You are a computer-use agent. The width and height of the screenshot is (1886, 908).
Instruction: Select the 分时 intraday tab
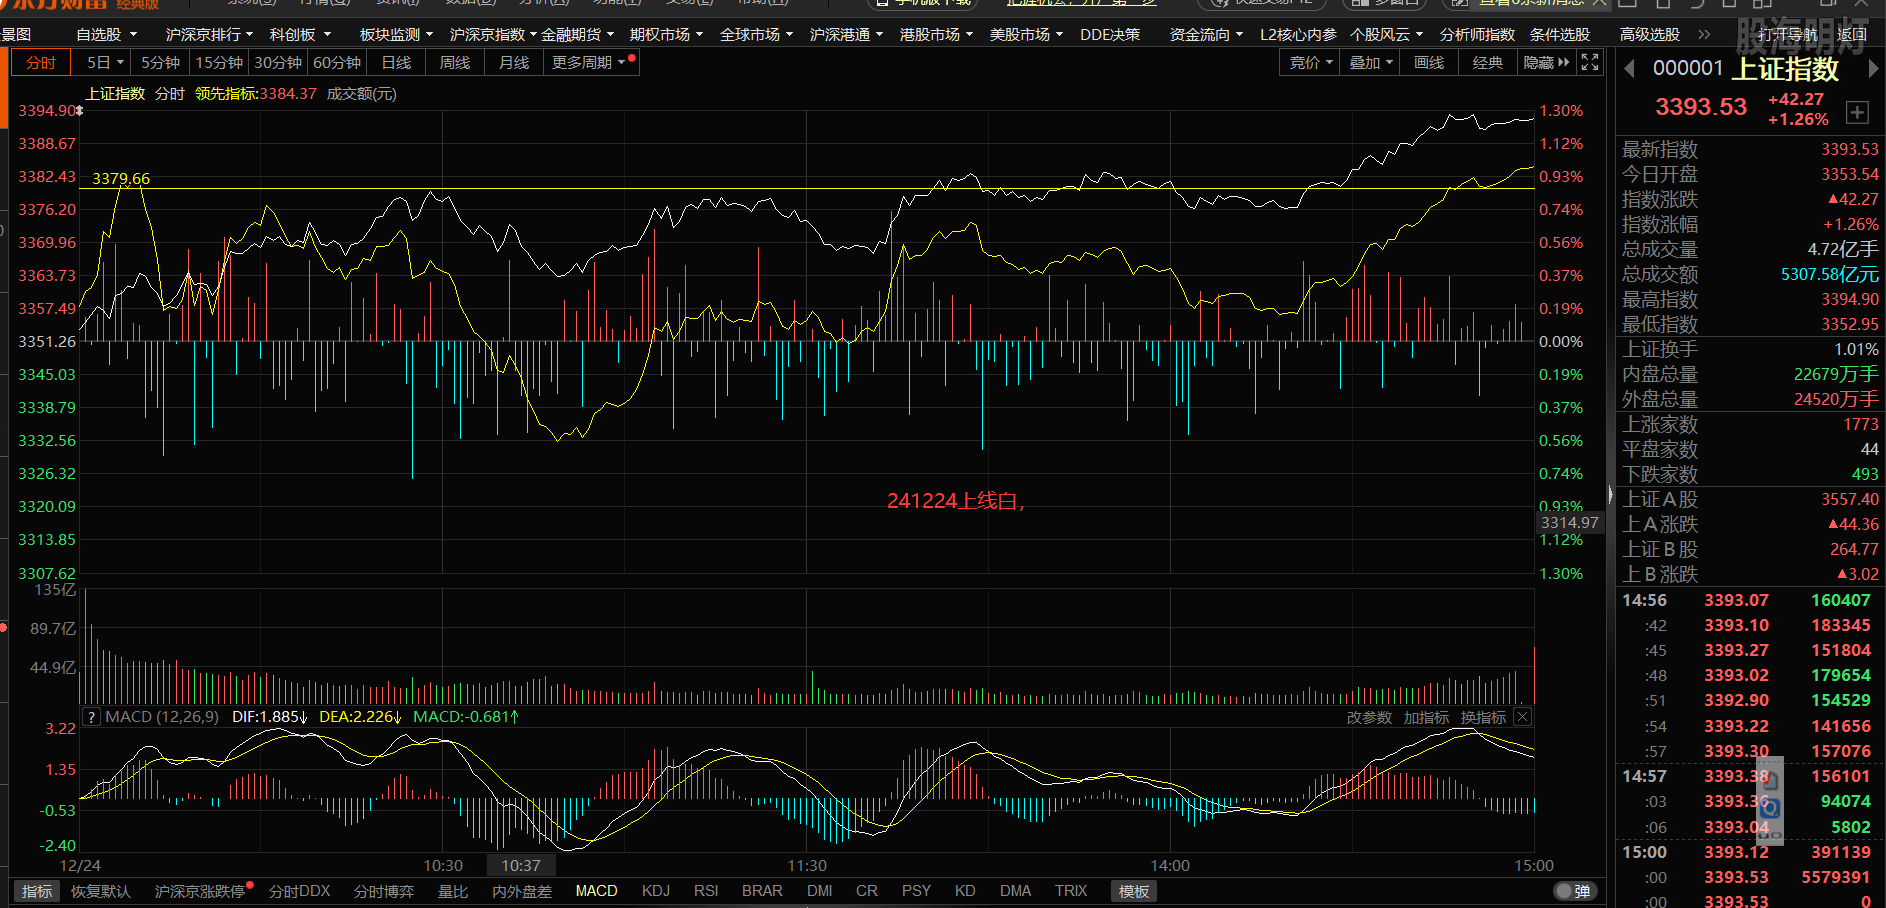pos(41,62)
